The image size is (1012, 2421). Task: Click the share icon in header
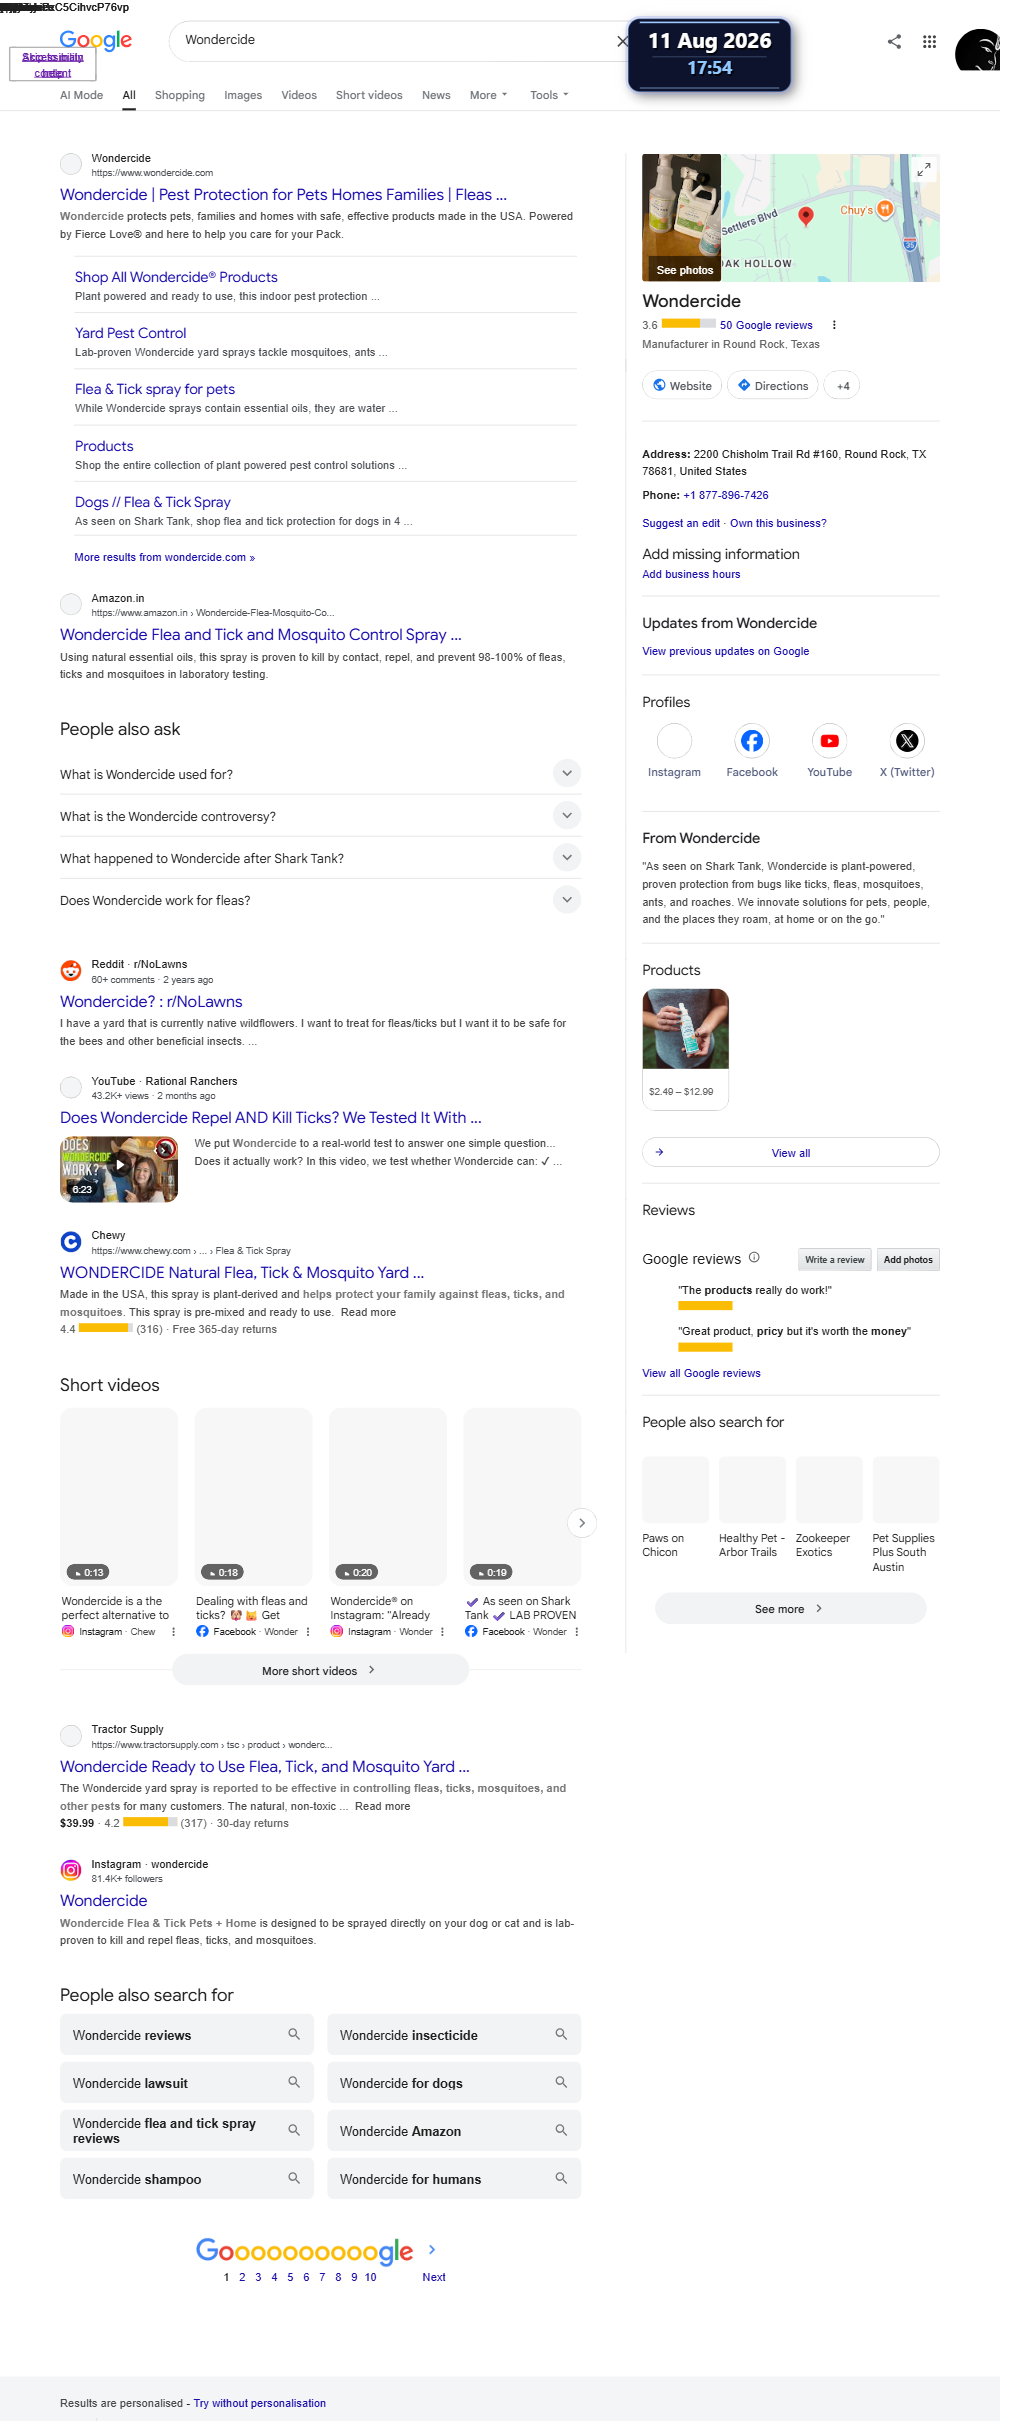pos(894,41)
